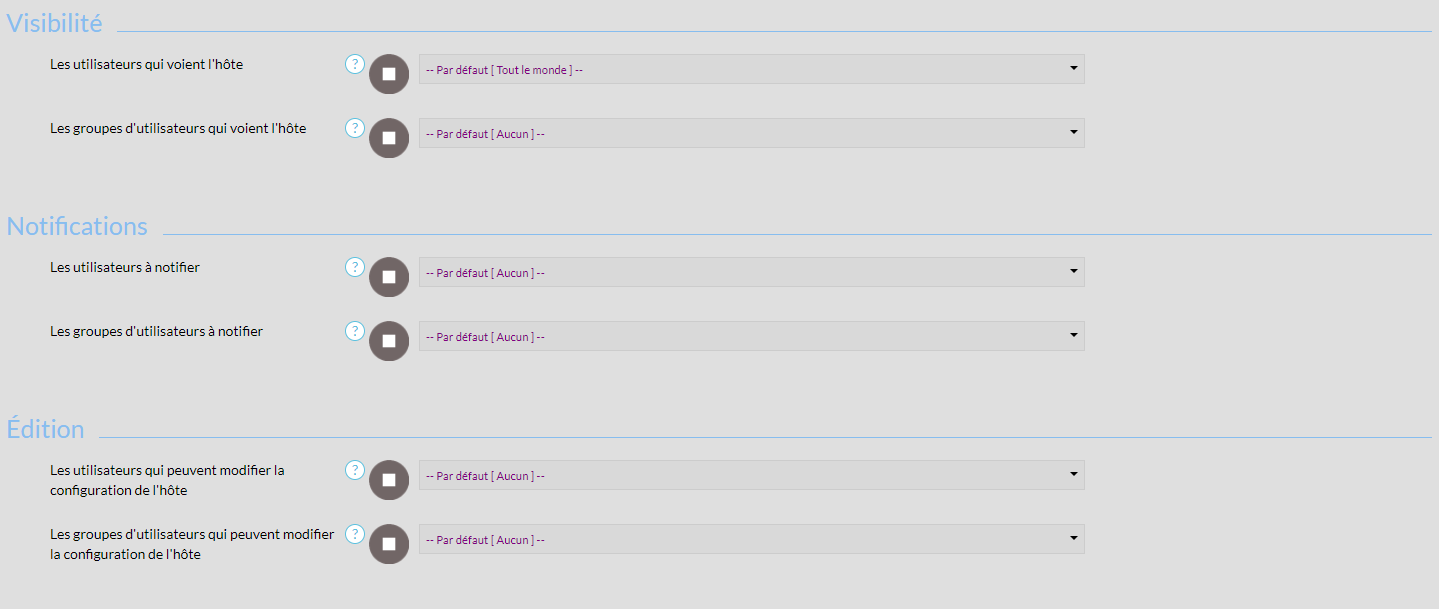This screenshot has width=1439, height=609.
Task: Click the Visibilité section heading
Action: [x=55, y=23]
